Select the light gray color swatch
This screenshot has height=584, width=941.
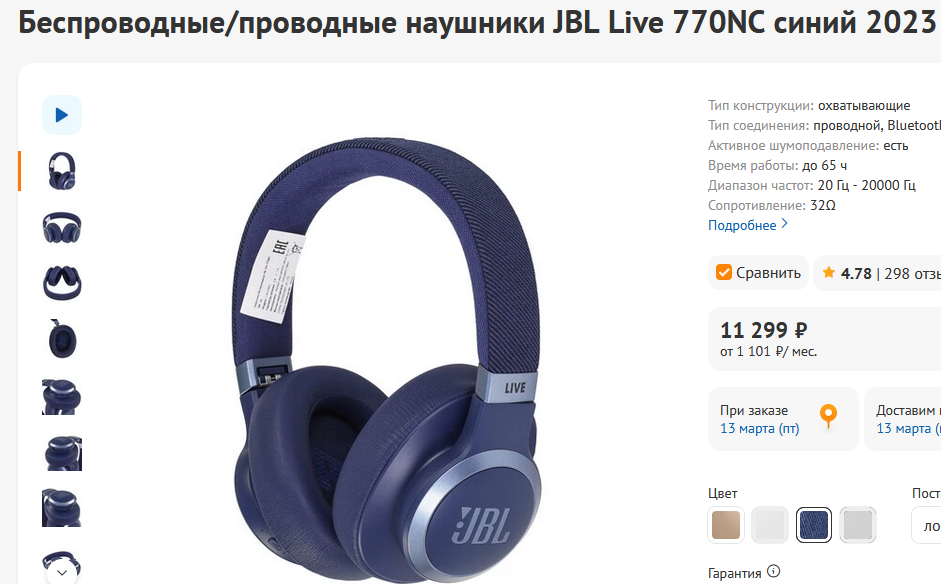[x=858, y=525]
